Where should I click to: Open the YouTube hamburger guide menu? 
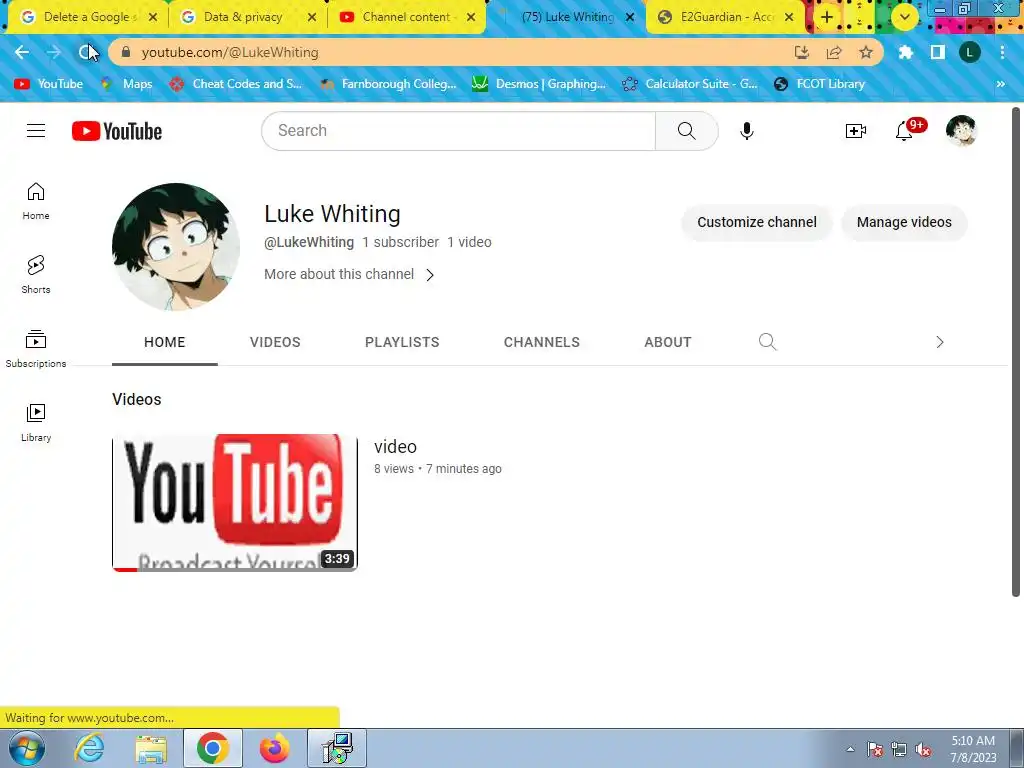pyautogui.click(x=36, y=131)
